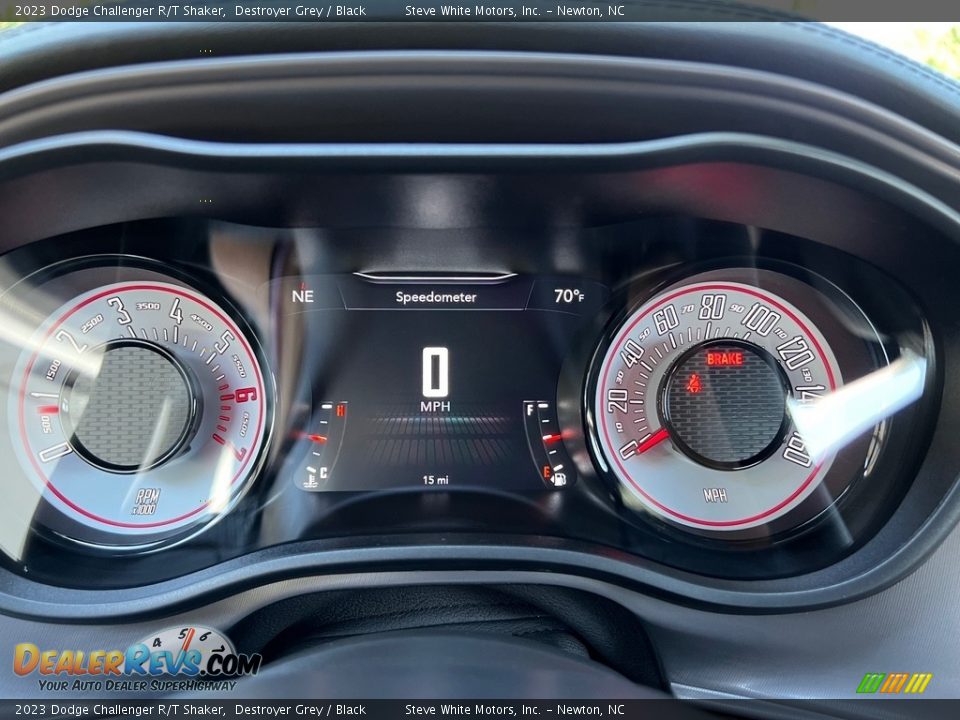The image size is (960, 720).
Task: Click the seatbelt warning indicator icon
Action: tap(694, 384)
